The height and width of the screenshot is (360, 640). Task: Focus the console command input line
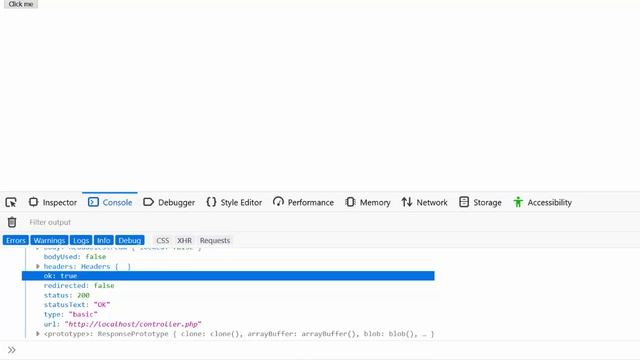tap(327, 350)
